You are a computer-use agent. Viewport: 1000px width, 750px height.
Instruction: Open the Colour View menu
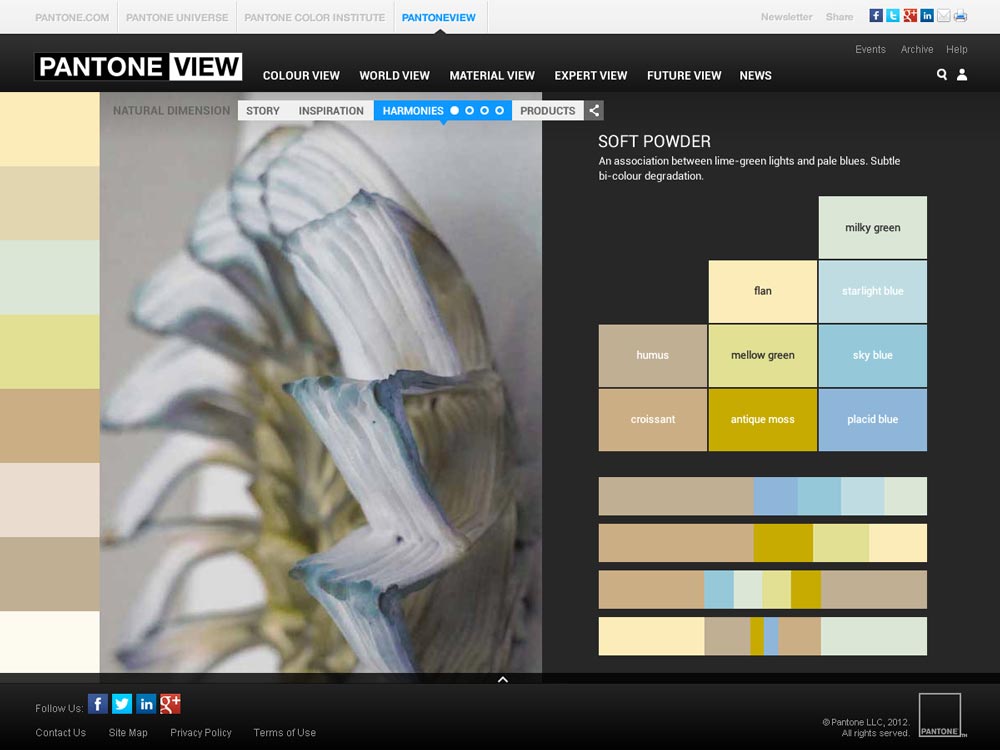click(x=301, y=75)
